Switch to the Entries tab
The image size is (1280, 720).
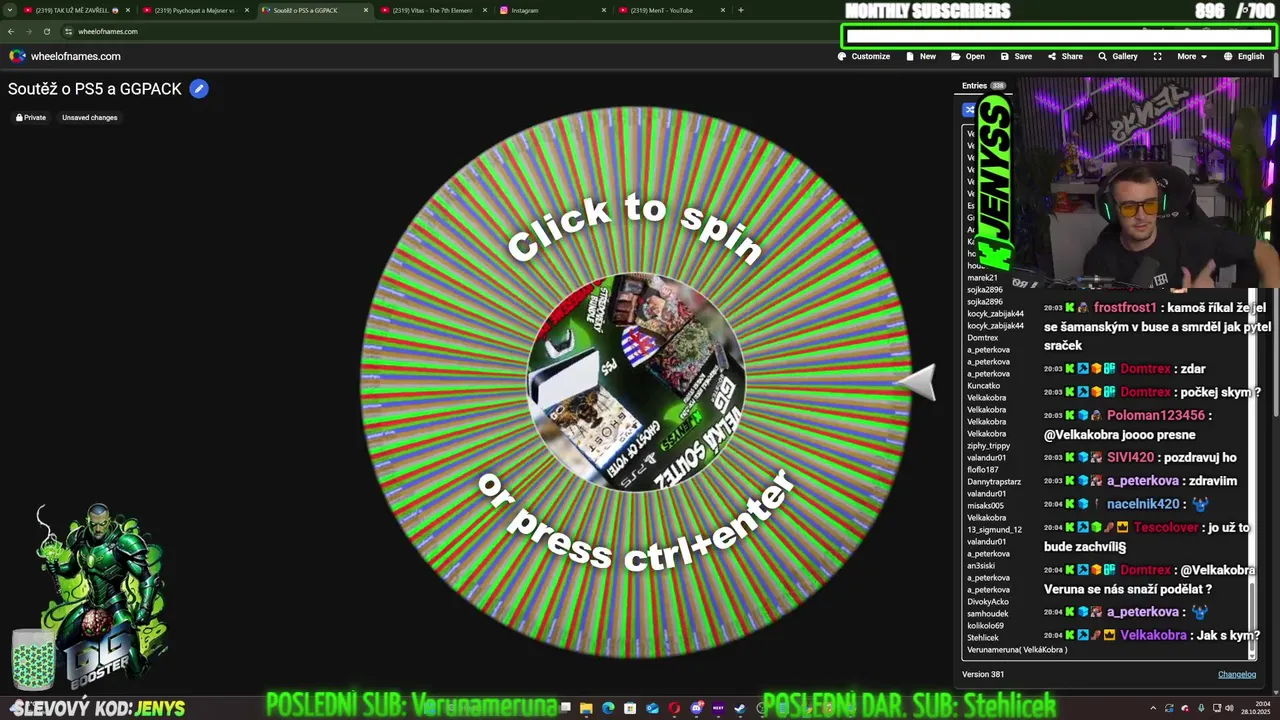[x=984, y=86]
